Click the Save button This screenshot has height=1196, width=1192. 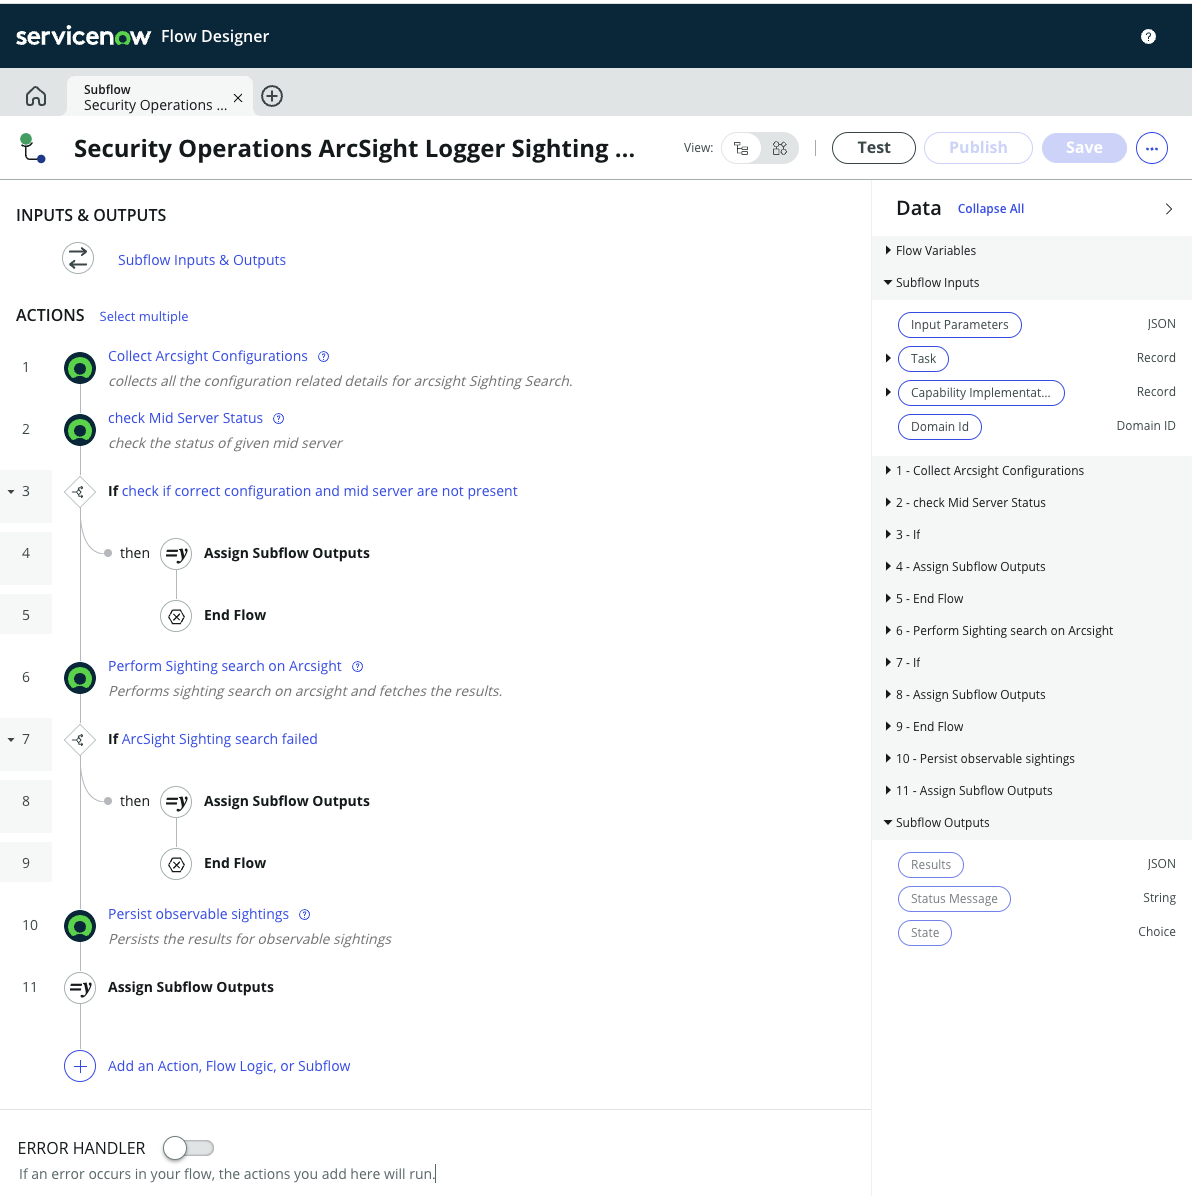click(x=1084, y=148)
